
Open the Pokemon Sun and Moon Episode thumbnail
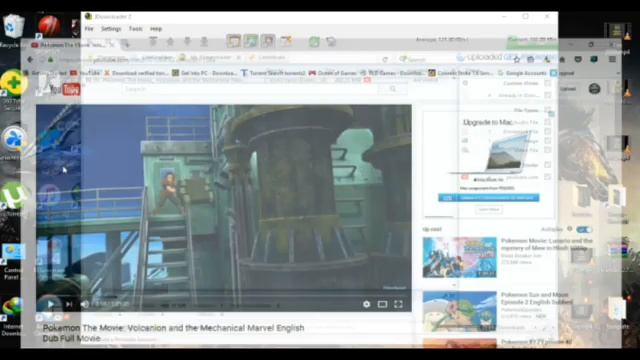click(x=460, y=311)
